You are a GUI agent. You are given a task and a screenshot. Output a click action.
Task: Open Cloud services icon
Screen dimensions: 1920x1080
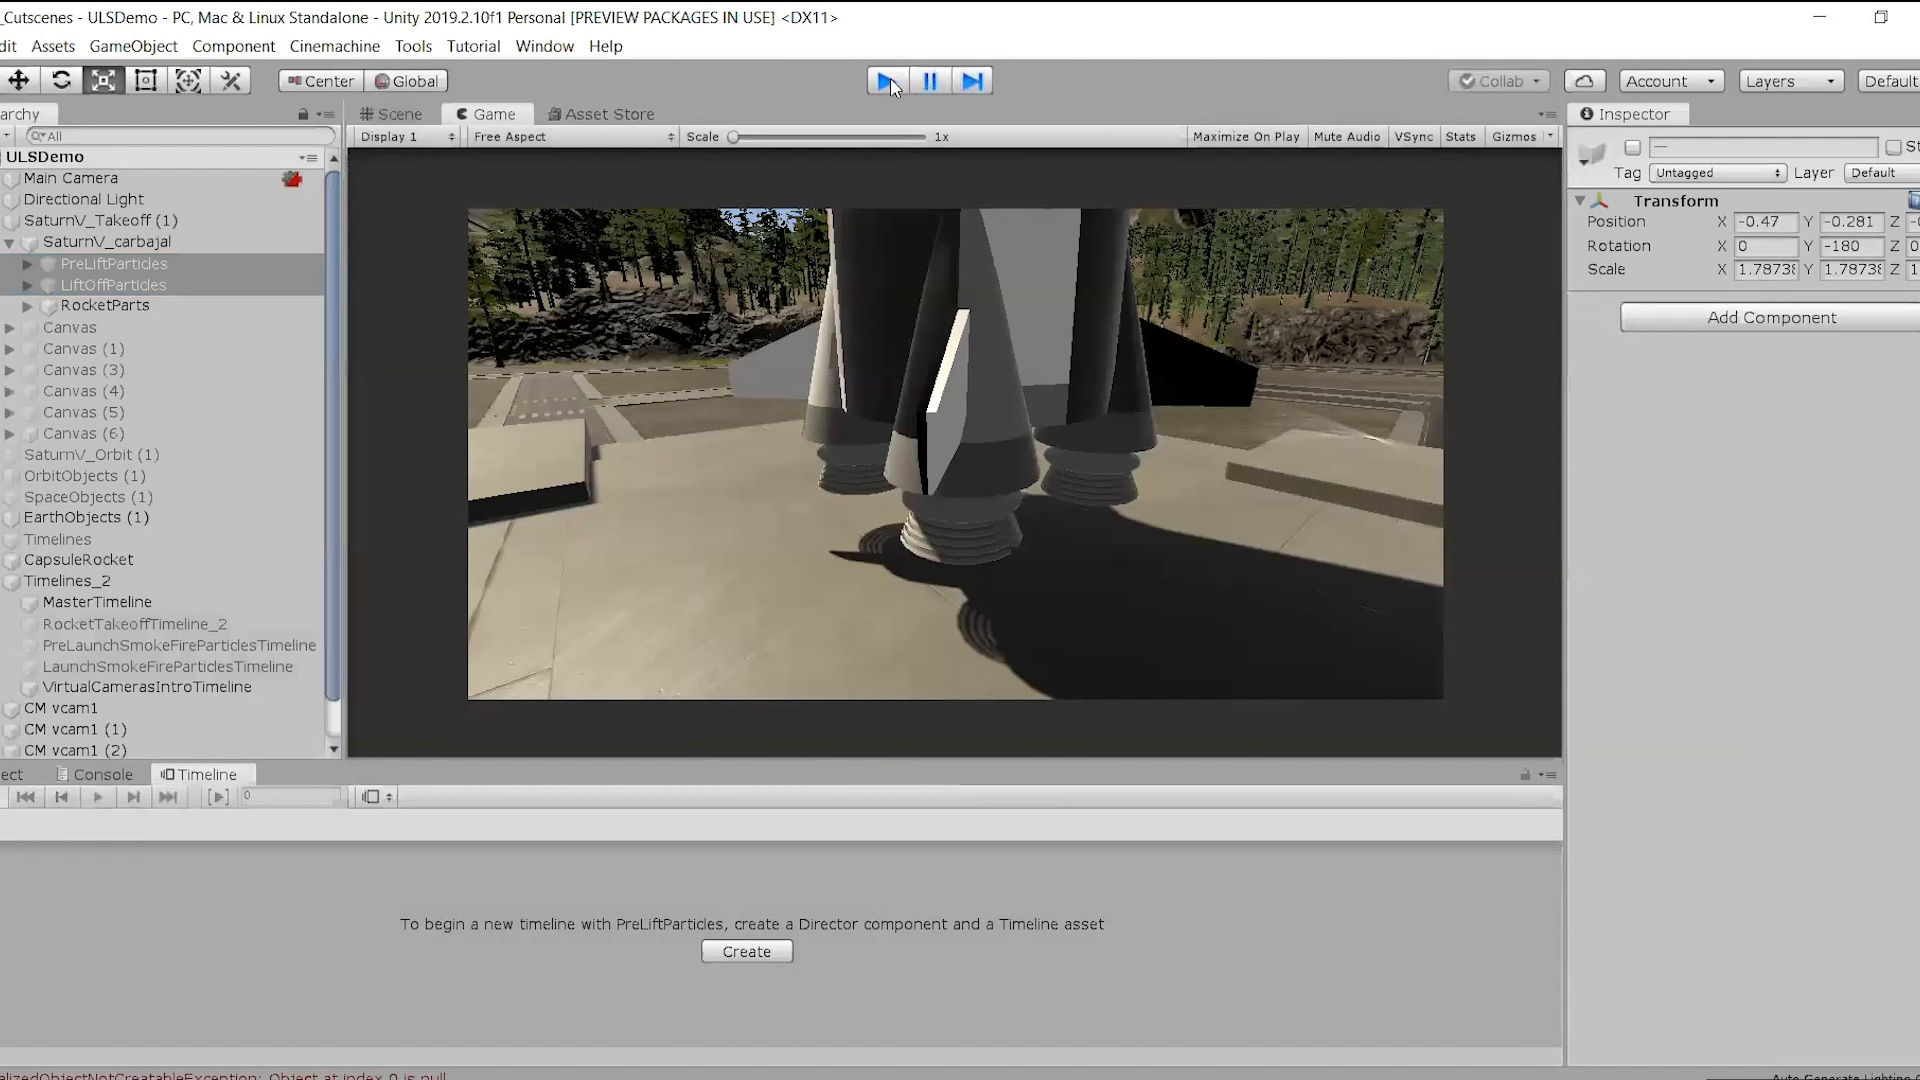tap(1584, 81)
